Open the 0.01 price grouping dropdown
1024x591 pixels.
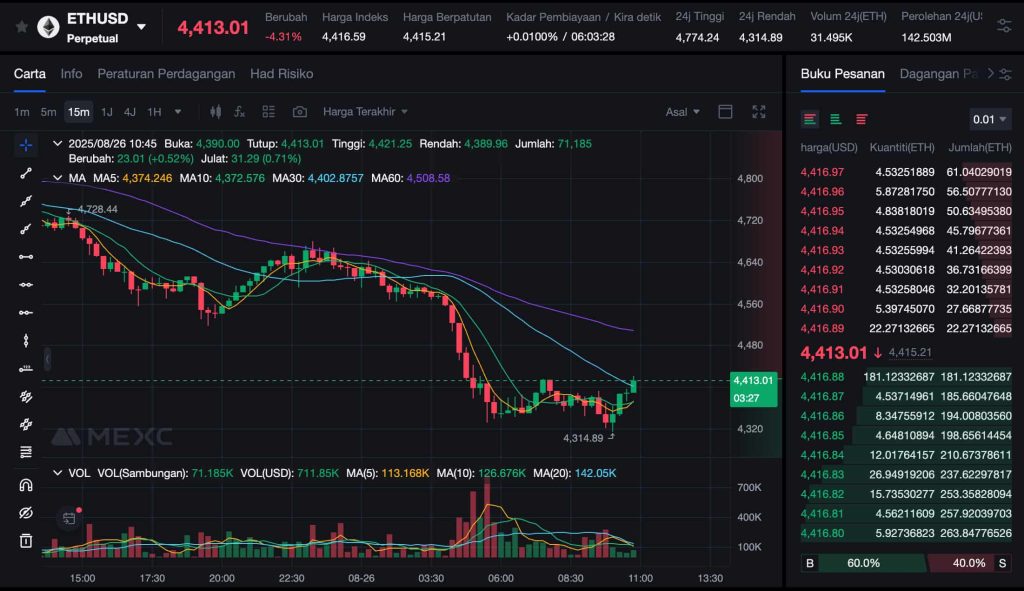[990, 119]
